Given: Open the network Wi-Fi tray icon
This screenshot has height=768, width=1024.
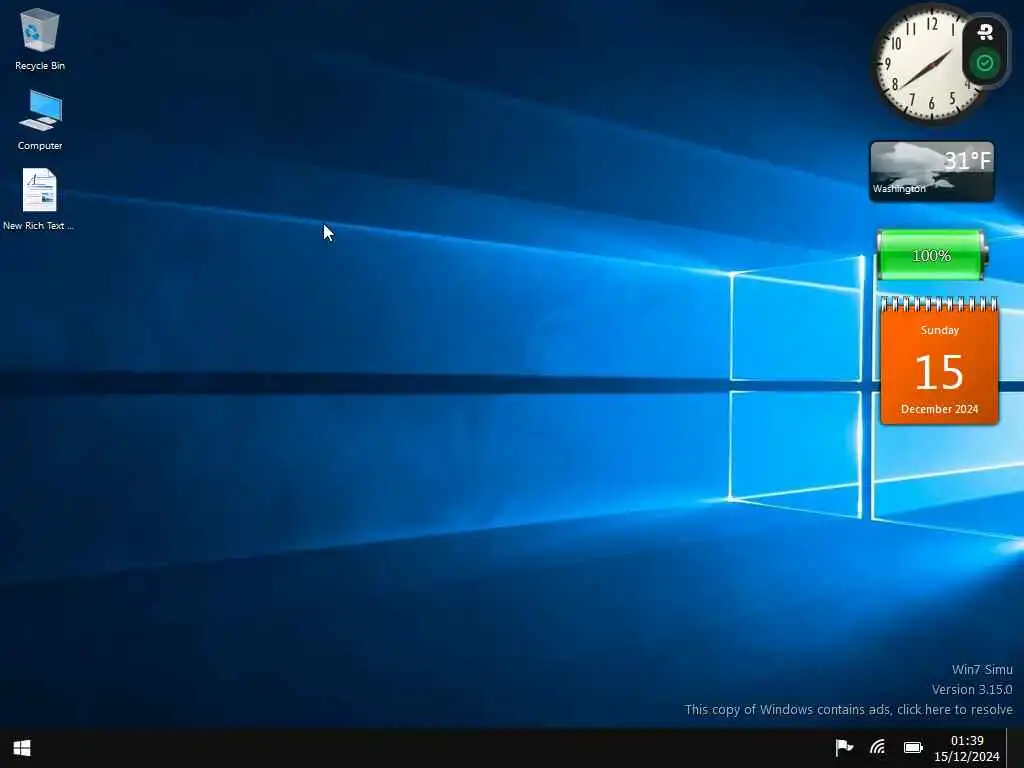Looking at the screenshot, I should (878, 747).
